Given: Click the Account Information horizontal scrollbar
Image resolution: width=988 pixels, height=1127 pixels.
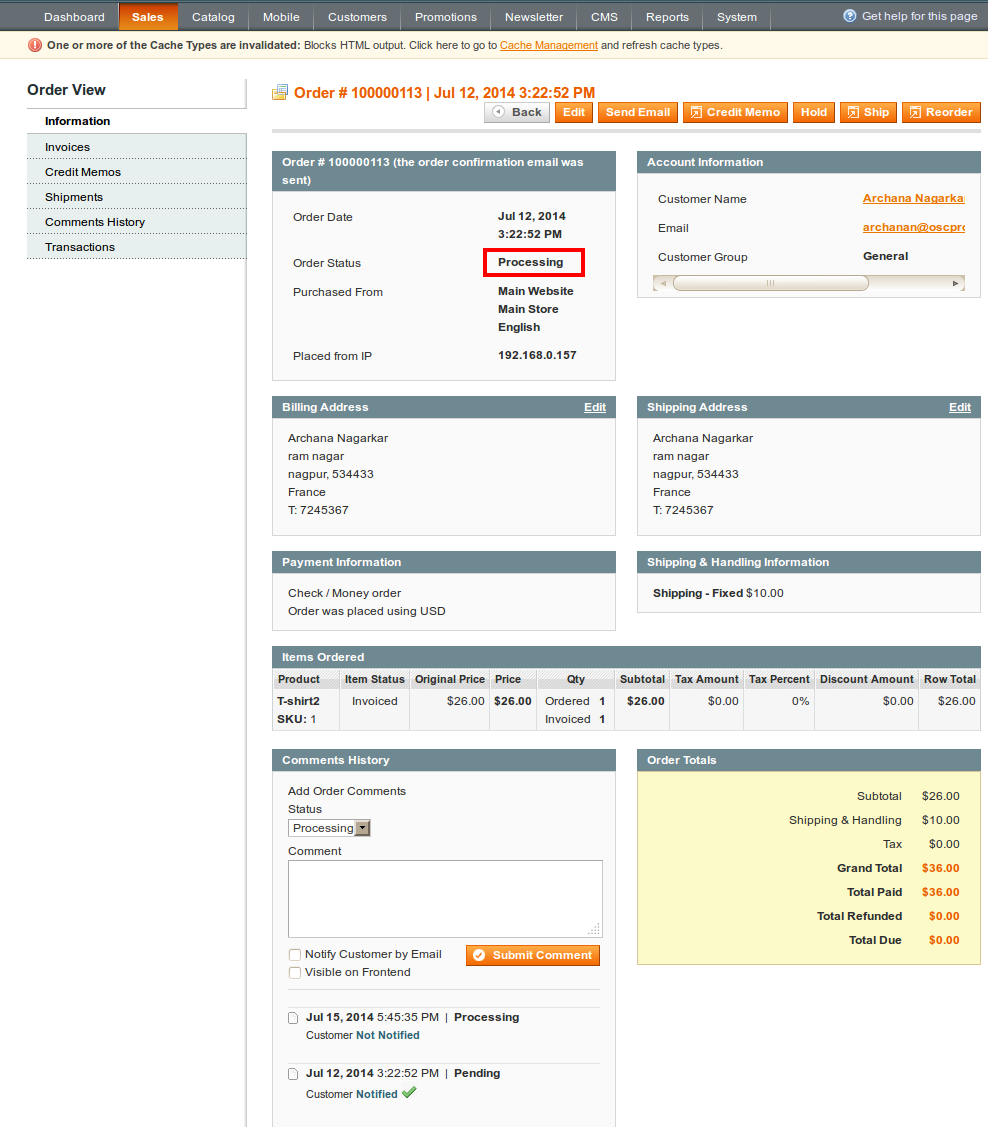Looking at the screenshot, I should click(770, 284).
